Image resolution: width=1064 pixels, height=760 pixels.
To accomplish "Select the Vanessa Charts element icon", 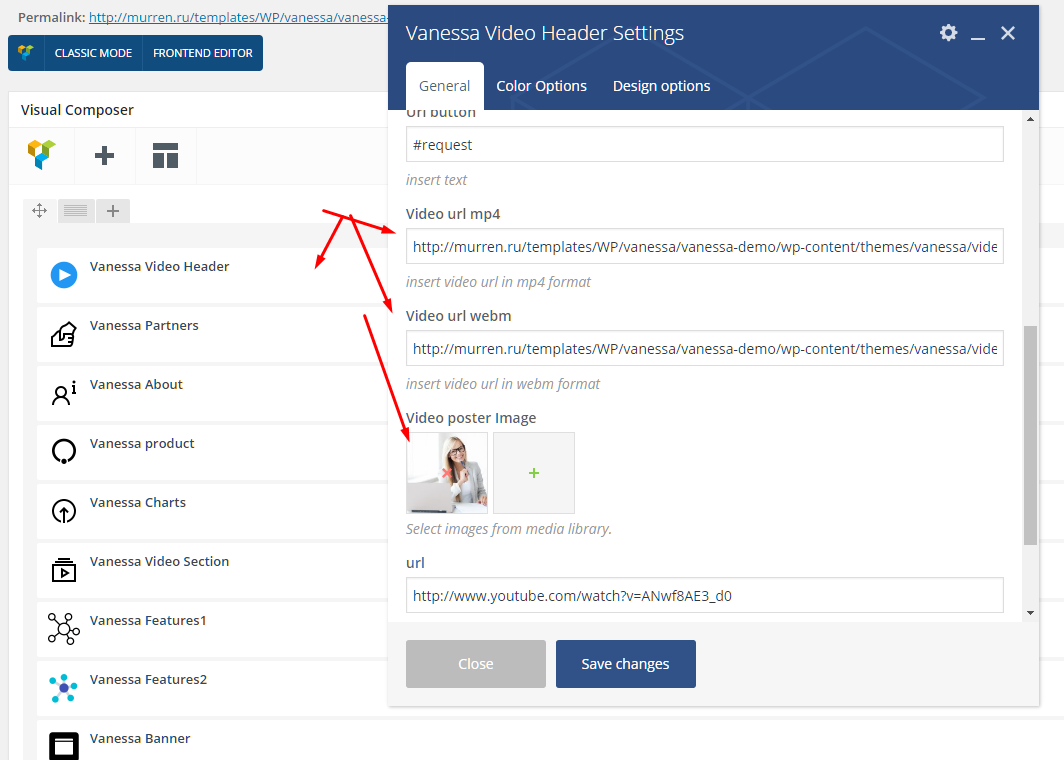I will (x=64, y=511).
